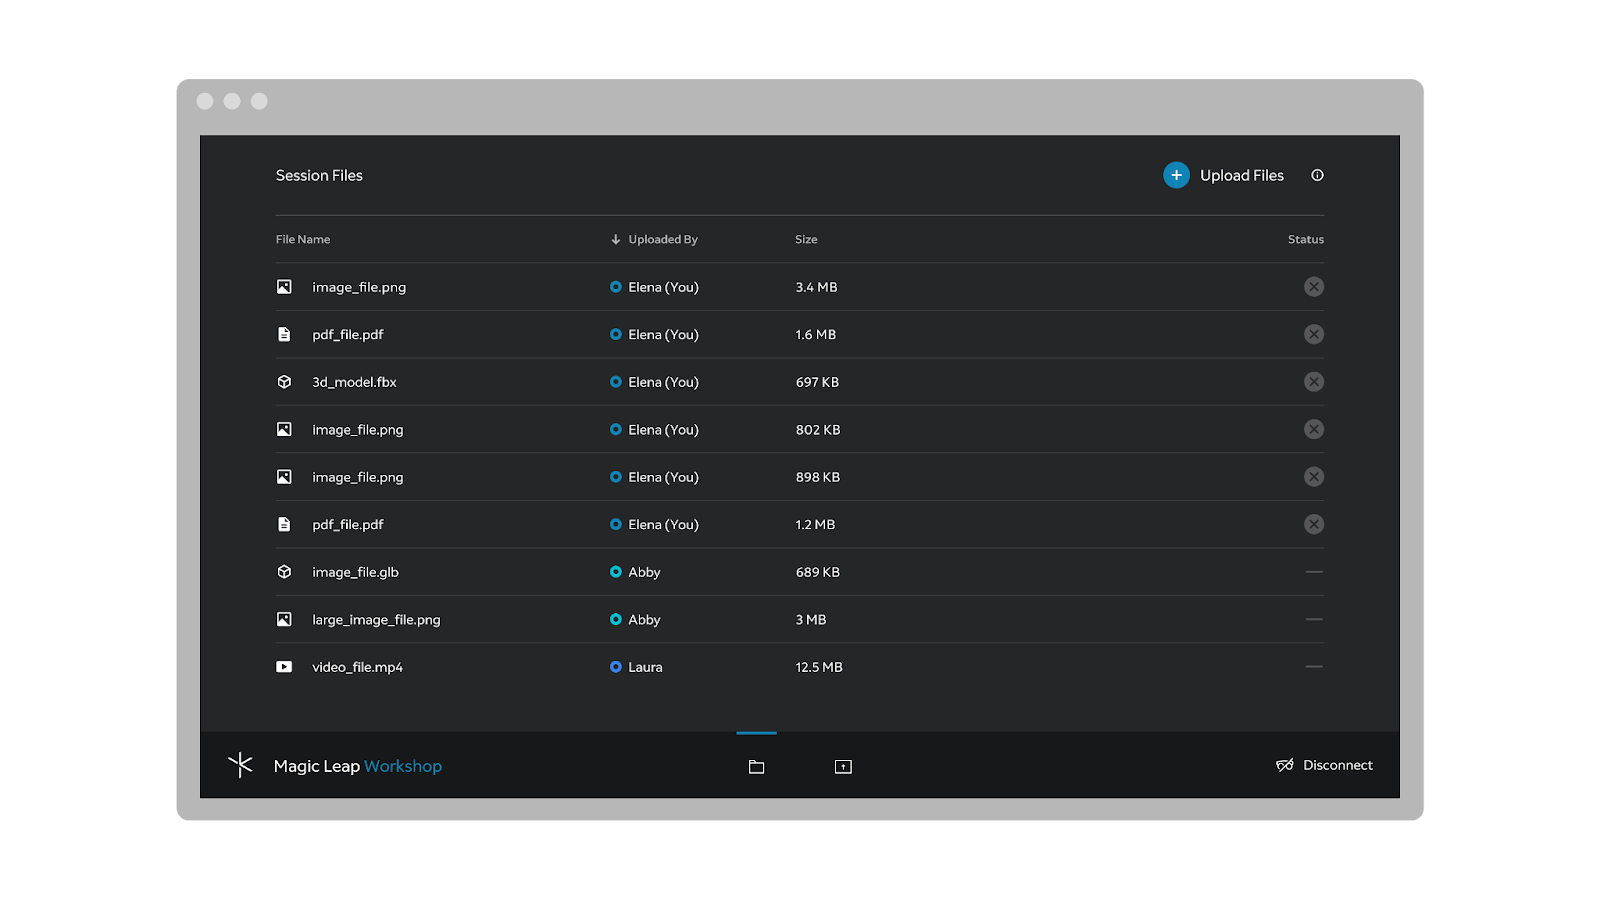Click image icon of the 802 KB file
Screen dimensions: 1600x900
coord(284,429)
